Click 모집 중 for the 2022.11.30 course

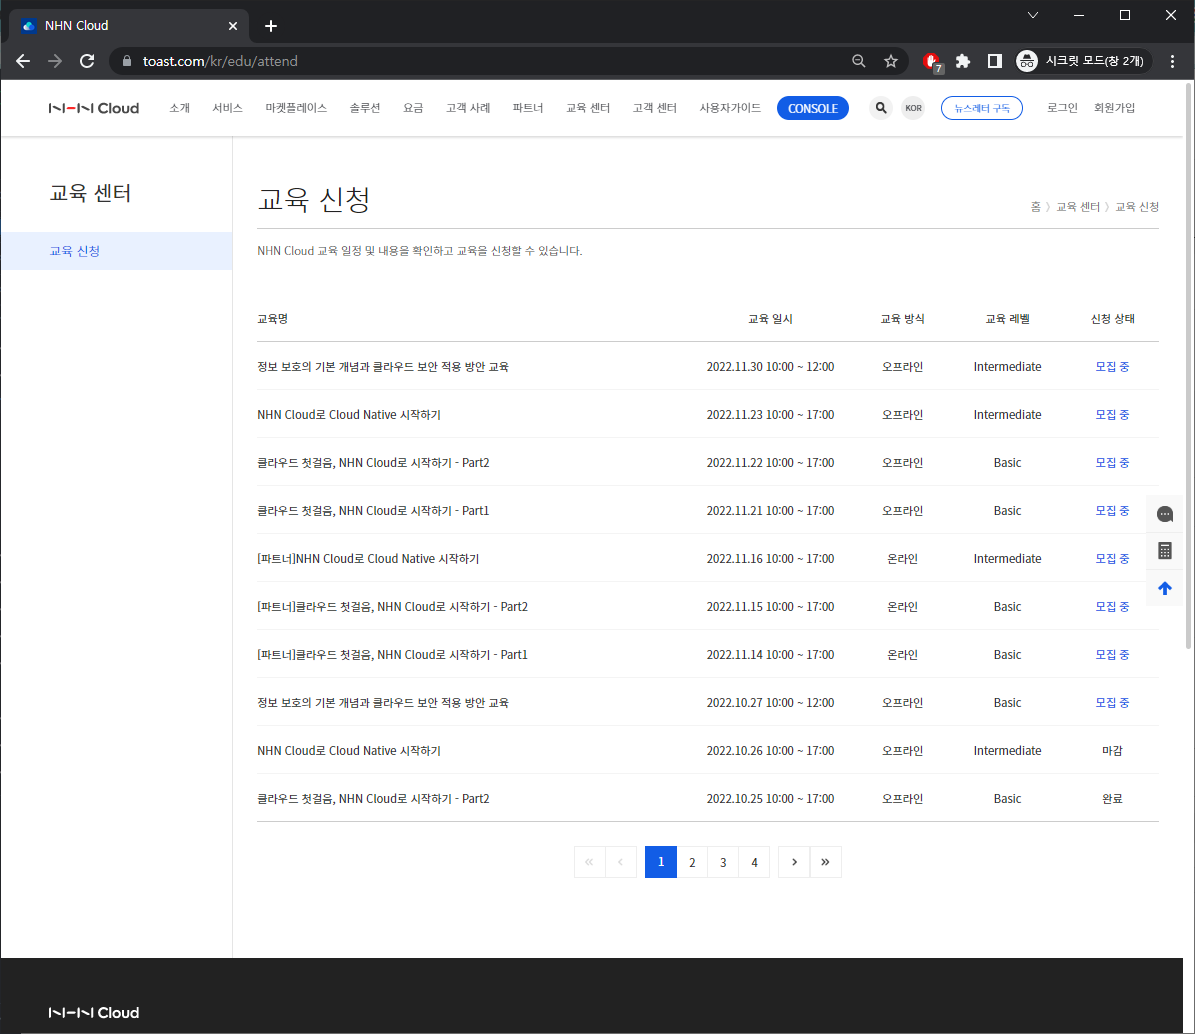pyautogui.click(x=1112, y=367)
